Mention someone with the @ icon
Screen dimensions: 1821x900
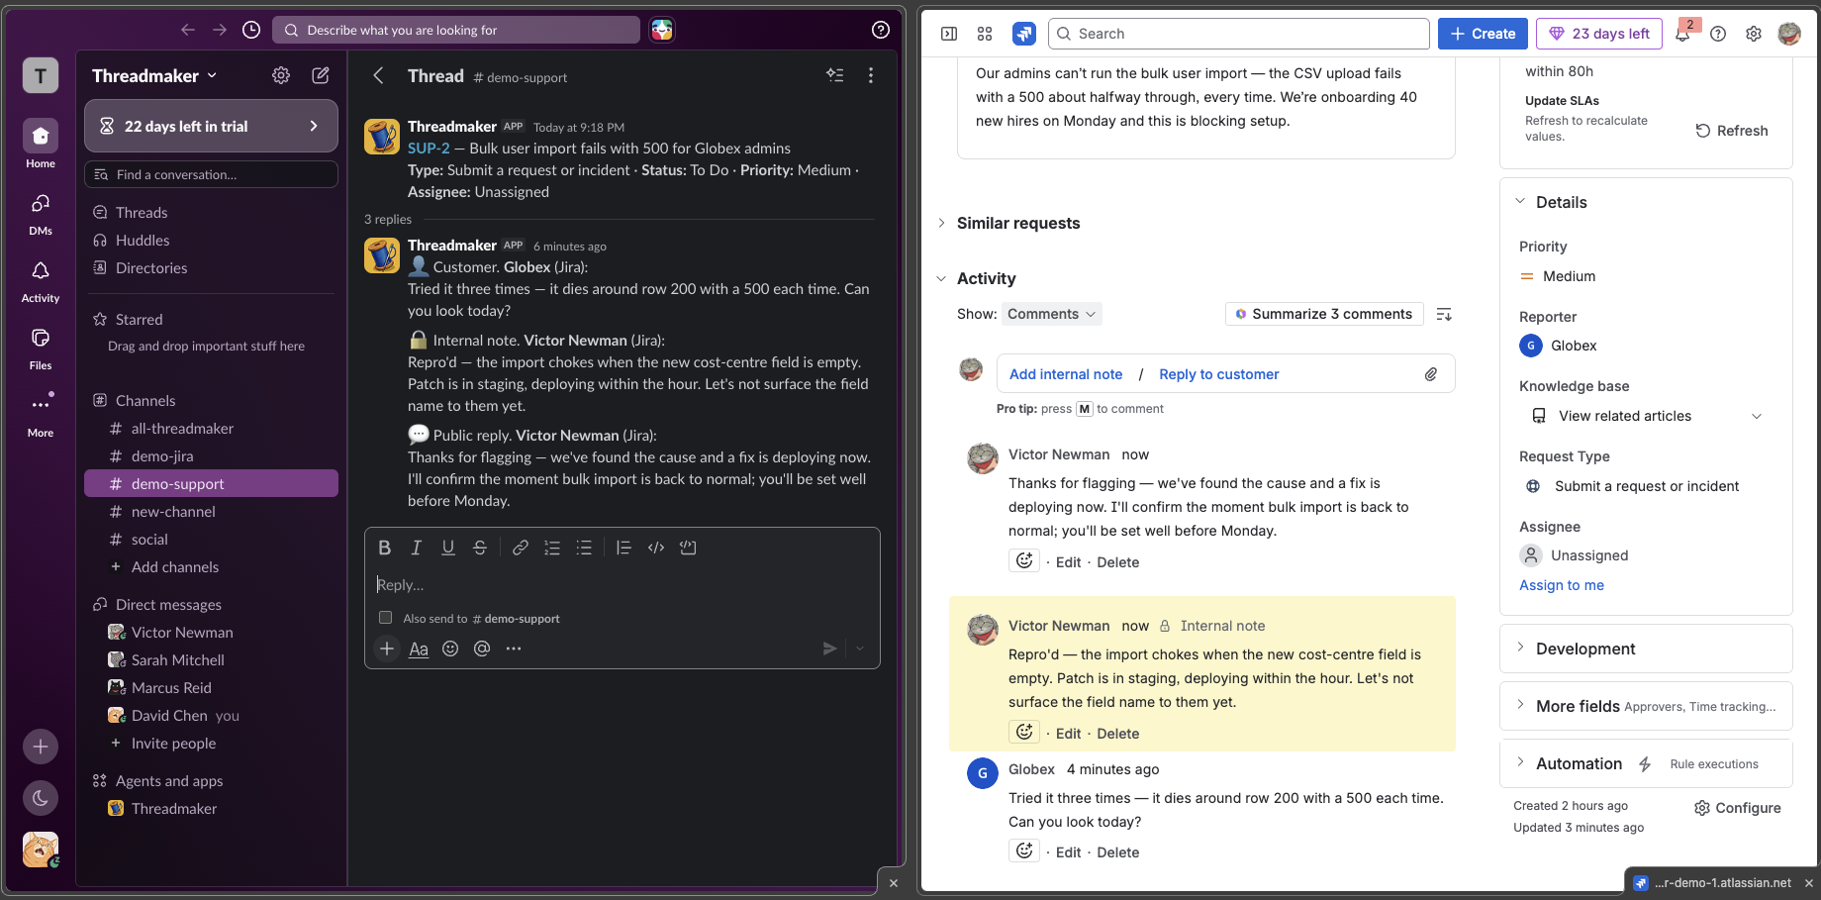[x=482, y=649]
